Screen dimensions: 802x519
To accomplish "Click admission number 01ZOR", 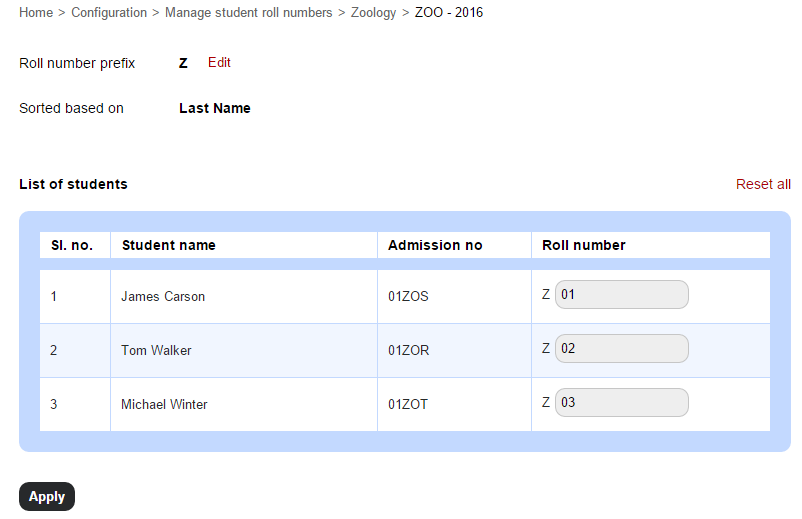I will (409, 351).
